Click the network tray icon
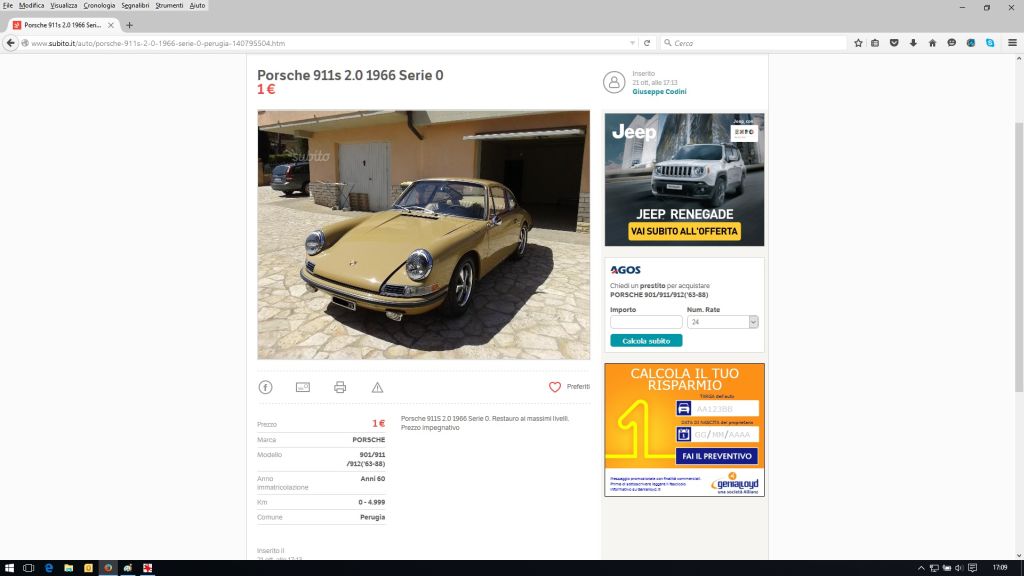 point(934,568)
